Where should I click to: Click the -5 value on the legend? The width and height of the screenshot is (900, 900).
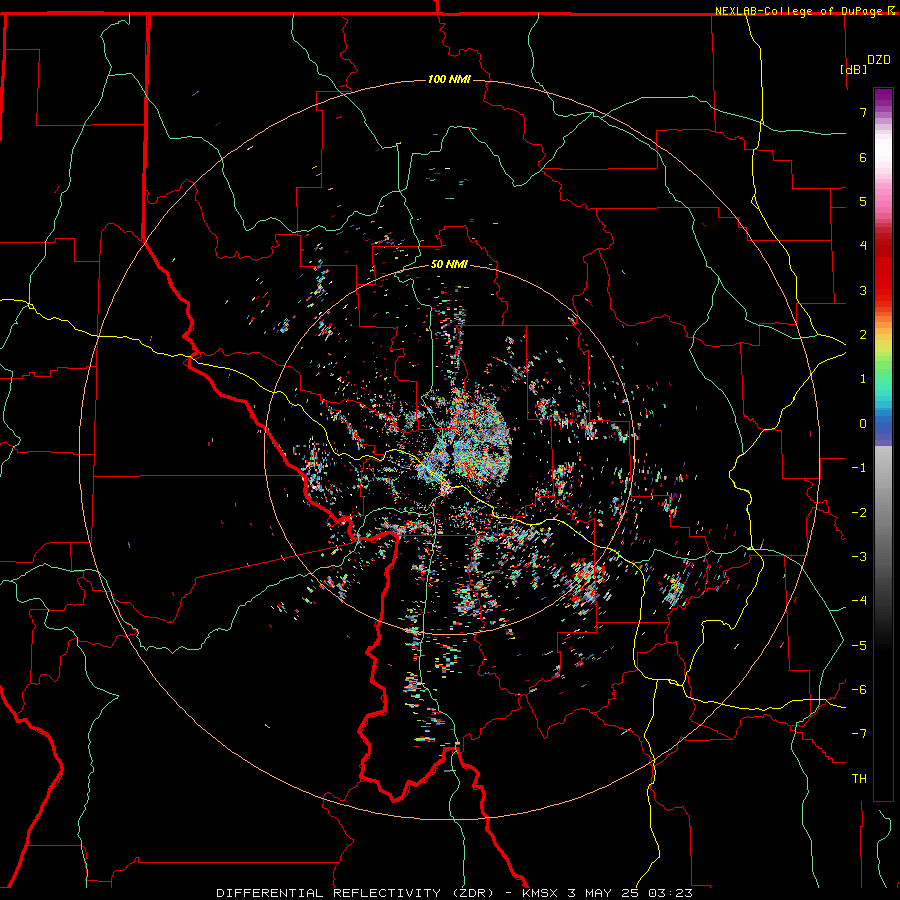[x=859, y=646]
